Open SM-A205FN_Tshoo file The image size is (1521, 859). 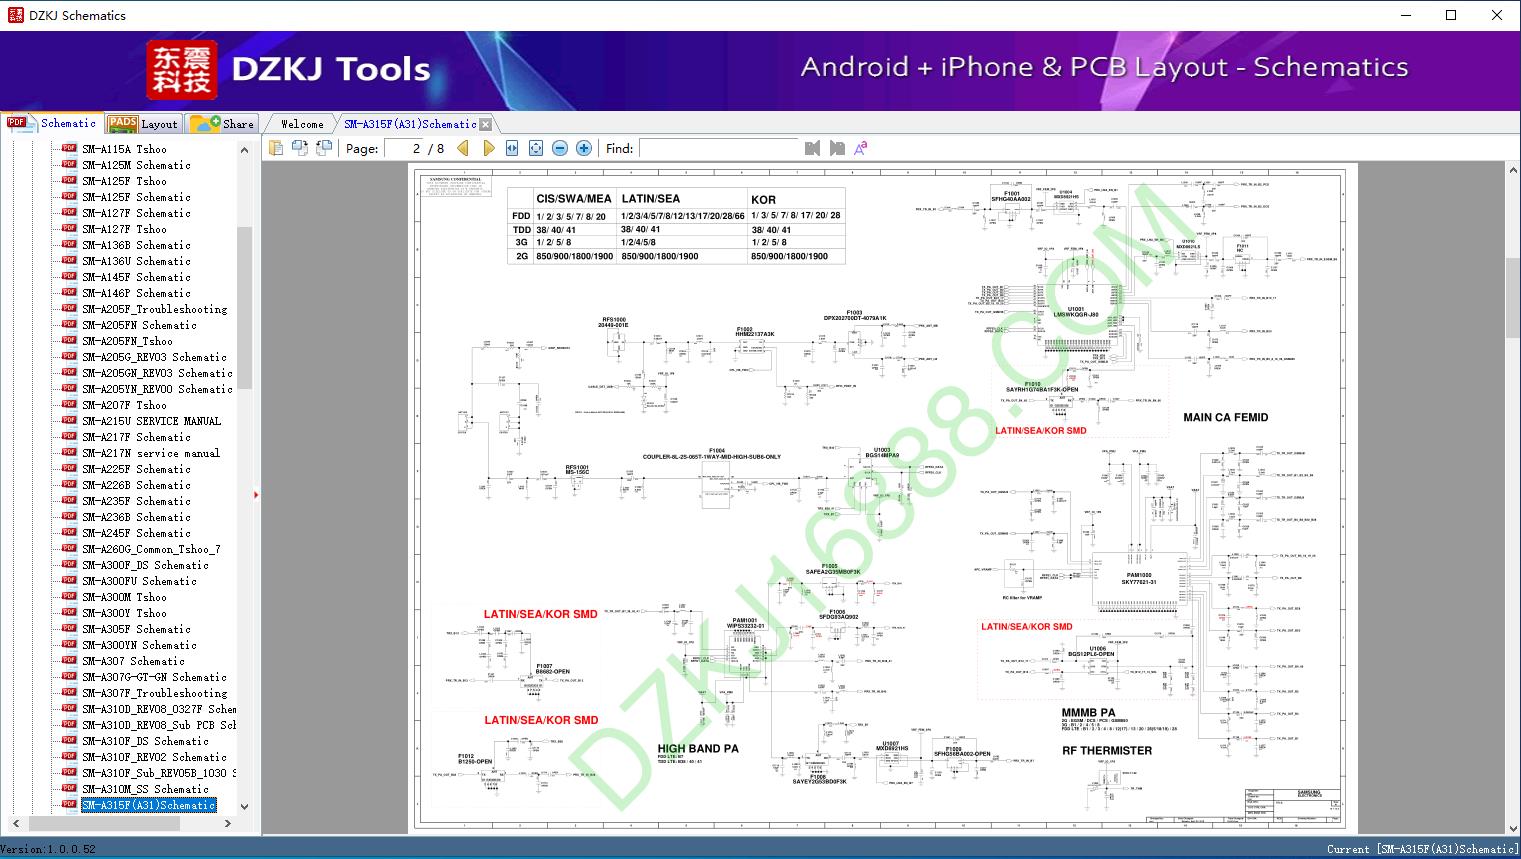point(127,341)
